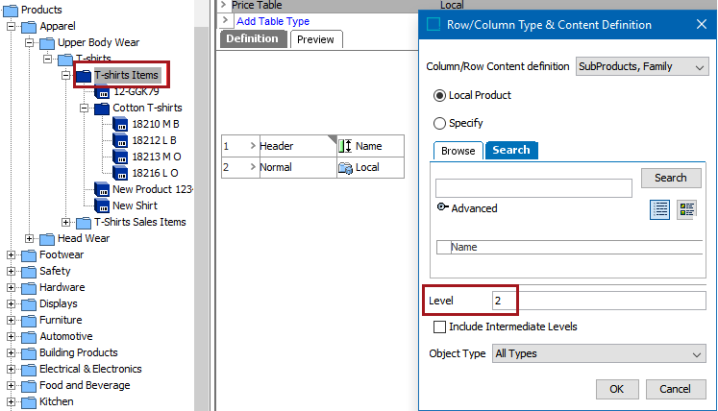Screen dimensions: 718x411
Task: Click the OK button
Action: click(x=617, y=389)
